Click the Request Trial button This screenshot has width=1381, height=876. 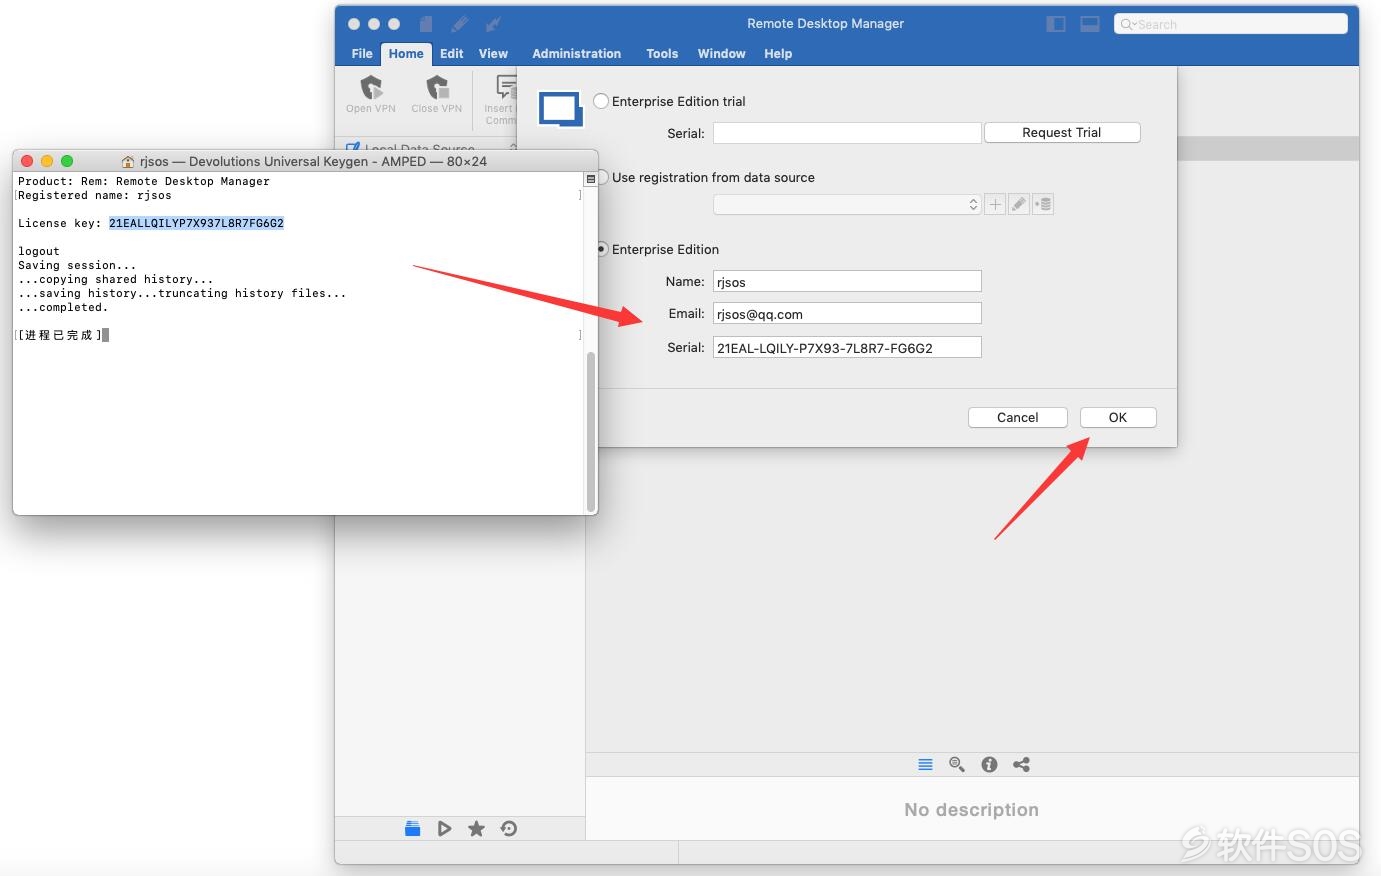1062,132
